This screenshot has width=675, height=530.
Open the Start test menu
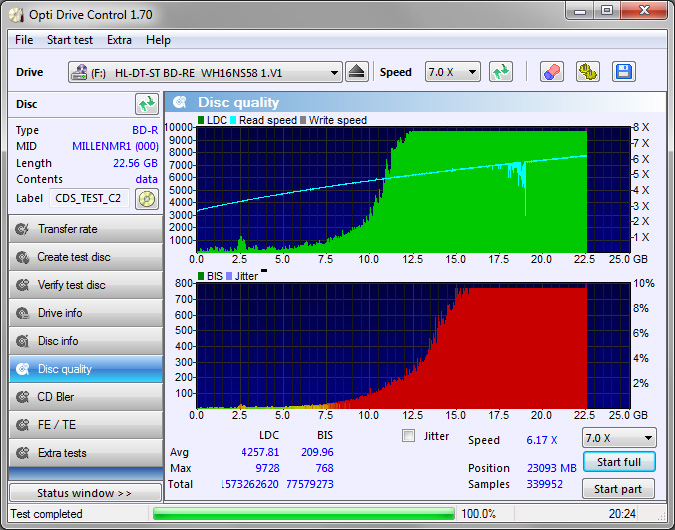[x=70, y=40]
